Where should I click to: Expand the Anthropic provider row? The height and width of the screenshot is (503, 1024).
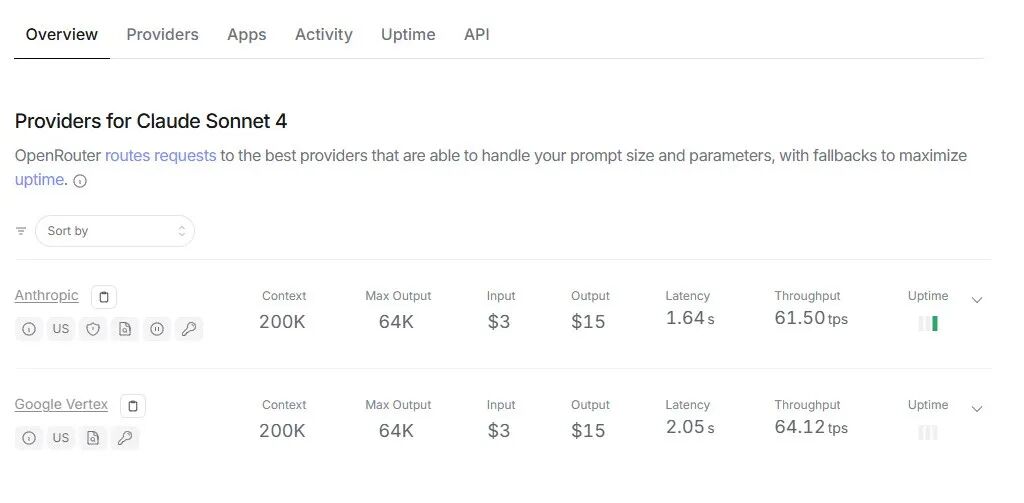click(977, 299)
